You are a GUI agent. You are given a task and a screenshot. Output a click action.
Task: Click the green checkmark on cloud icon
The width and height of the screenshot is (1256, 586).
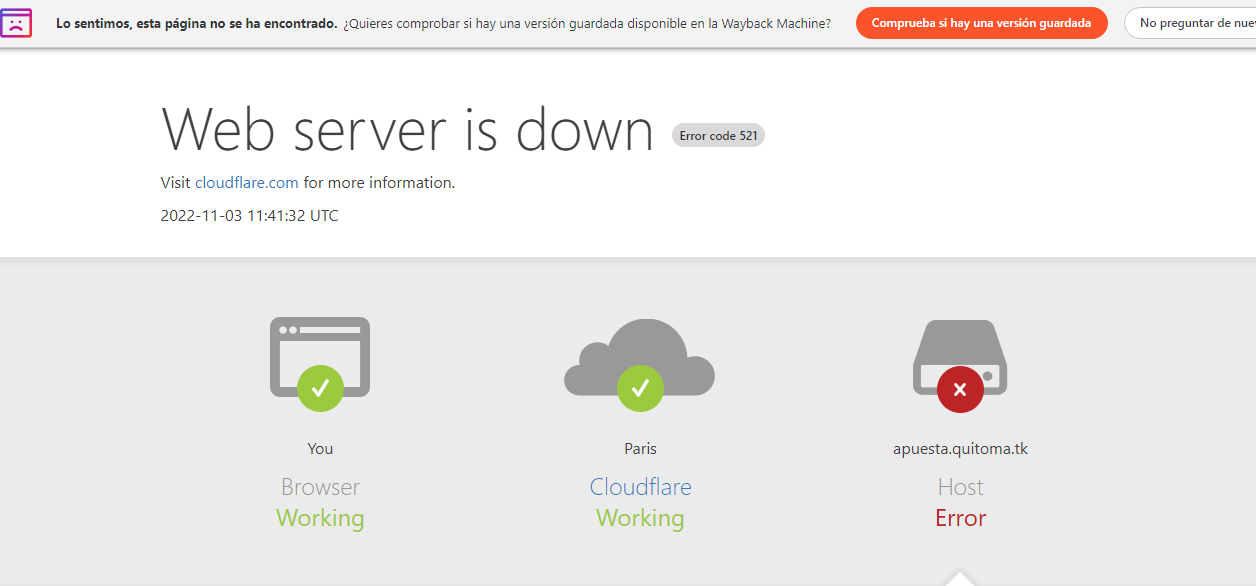[640, 388]
